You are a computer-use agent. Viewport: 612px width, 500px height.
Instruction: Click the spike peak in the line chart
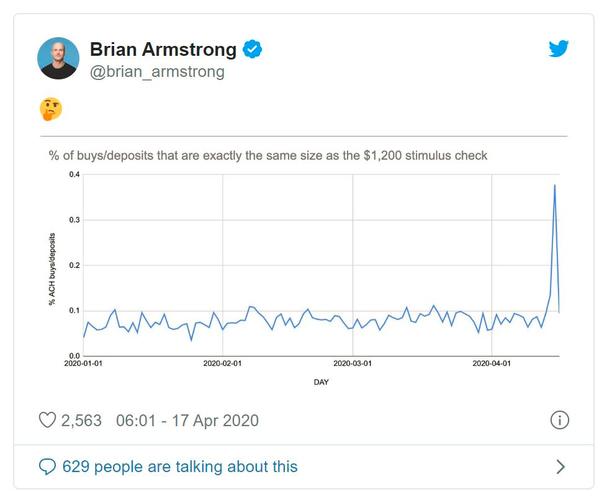[554, 185]
